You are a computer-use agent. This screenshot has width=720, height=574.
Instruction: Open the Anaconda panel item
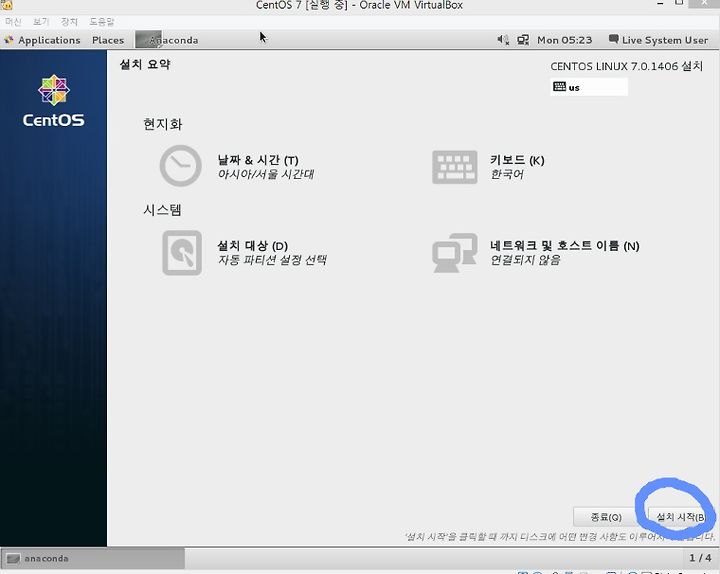168,40
